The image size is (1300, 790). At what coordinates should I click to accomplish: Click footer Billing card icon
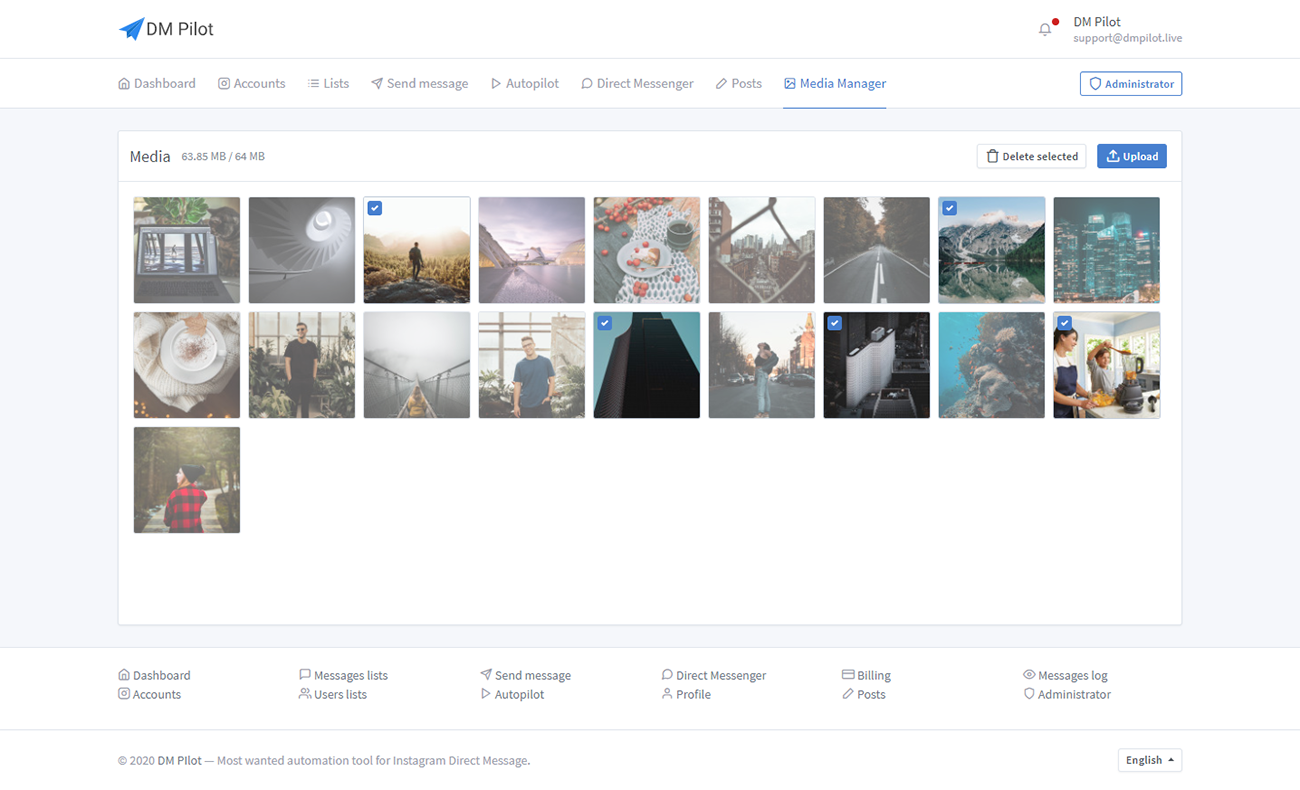[848, 675]
